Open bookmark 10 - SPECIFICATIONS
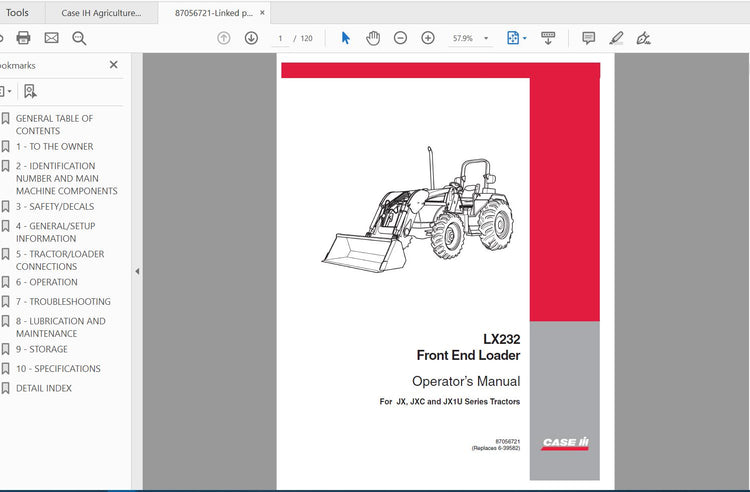Screen dimensions: 750x492 [x=58, y=369]
